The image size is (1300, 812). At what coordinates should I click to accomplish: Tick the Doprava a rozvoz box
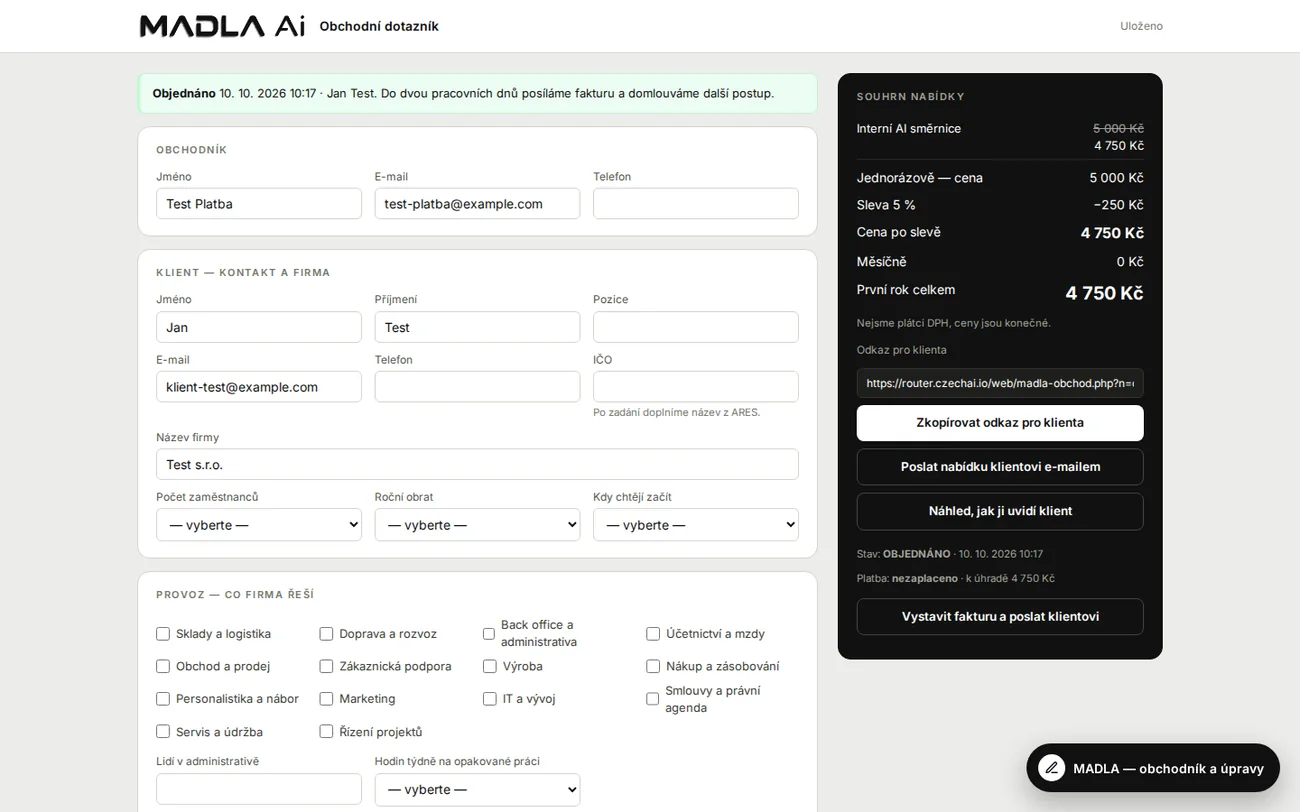tap(326, 634)
